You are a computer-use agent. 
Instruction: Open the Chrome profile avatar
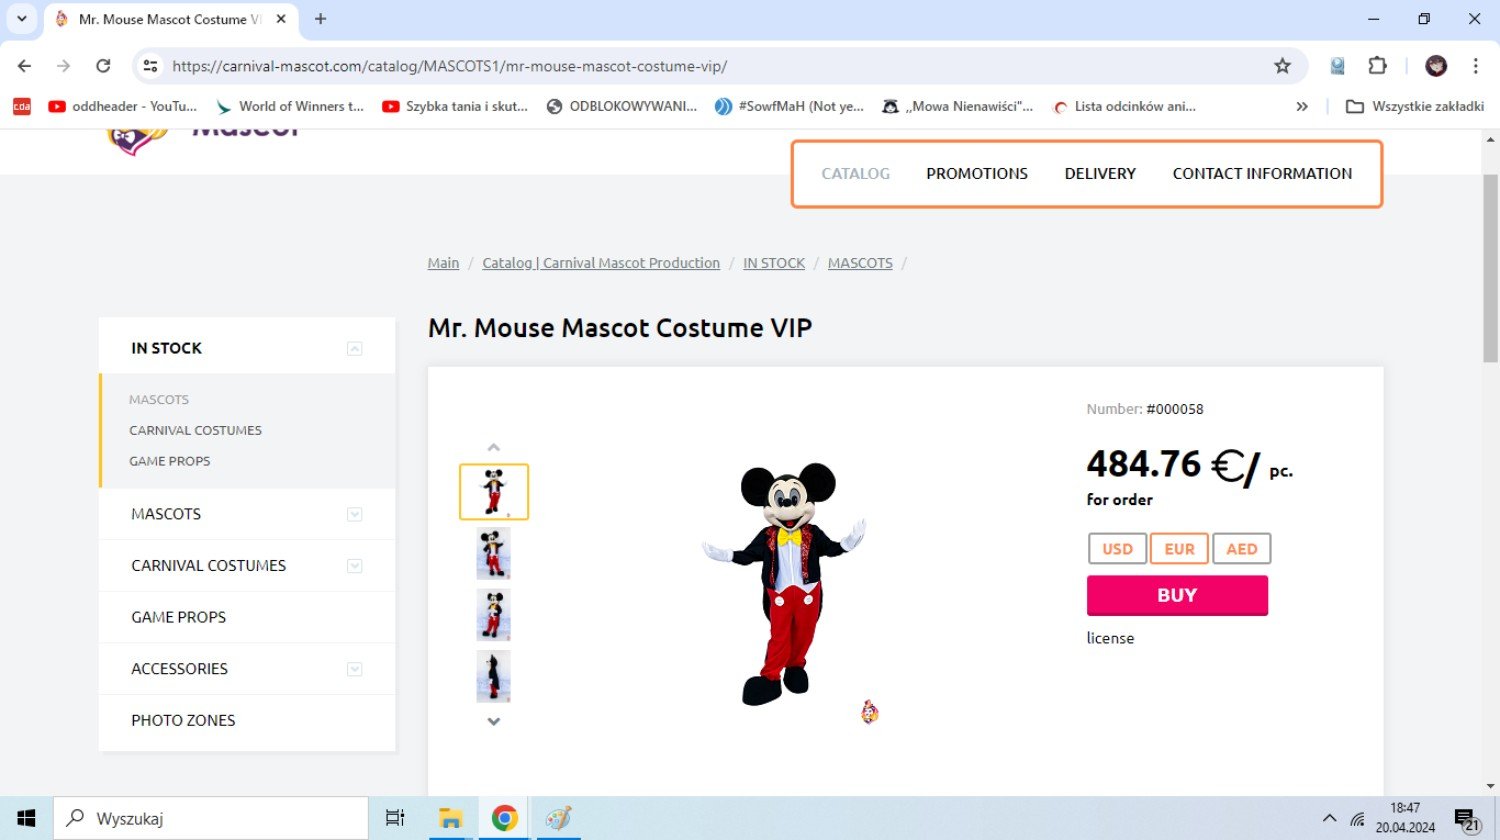click(x=1436, y=66)
